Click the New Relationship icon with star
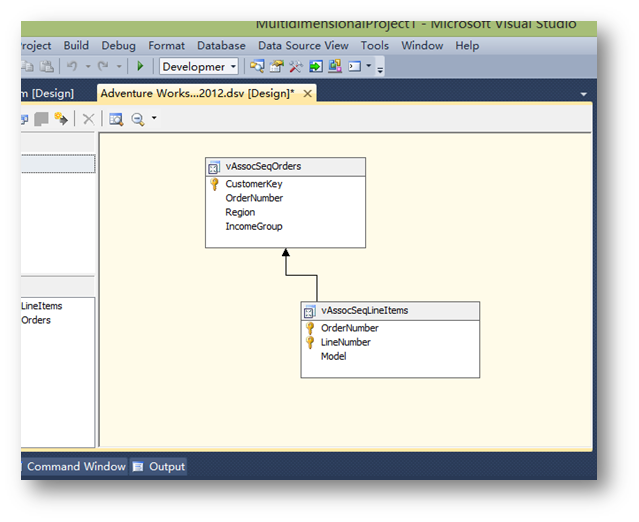 click(x=61, y=119)
